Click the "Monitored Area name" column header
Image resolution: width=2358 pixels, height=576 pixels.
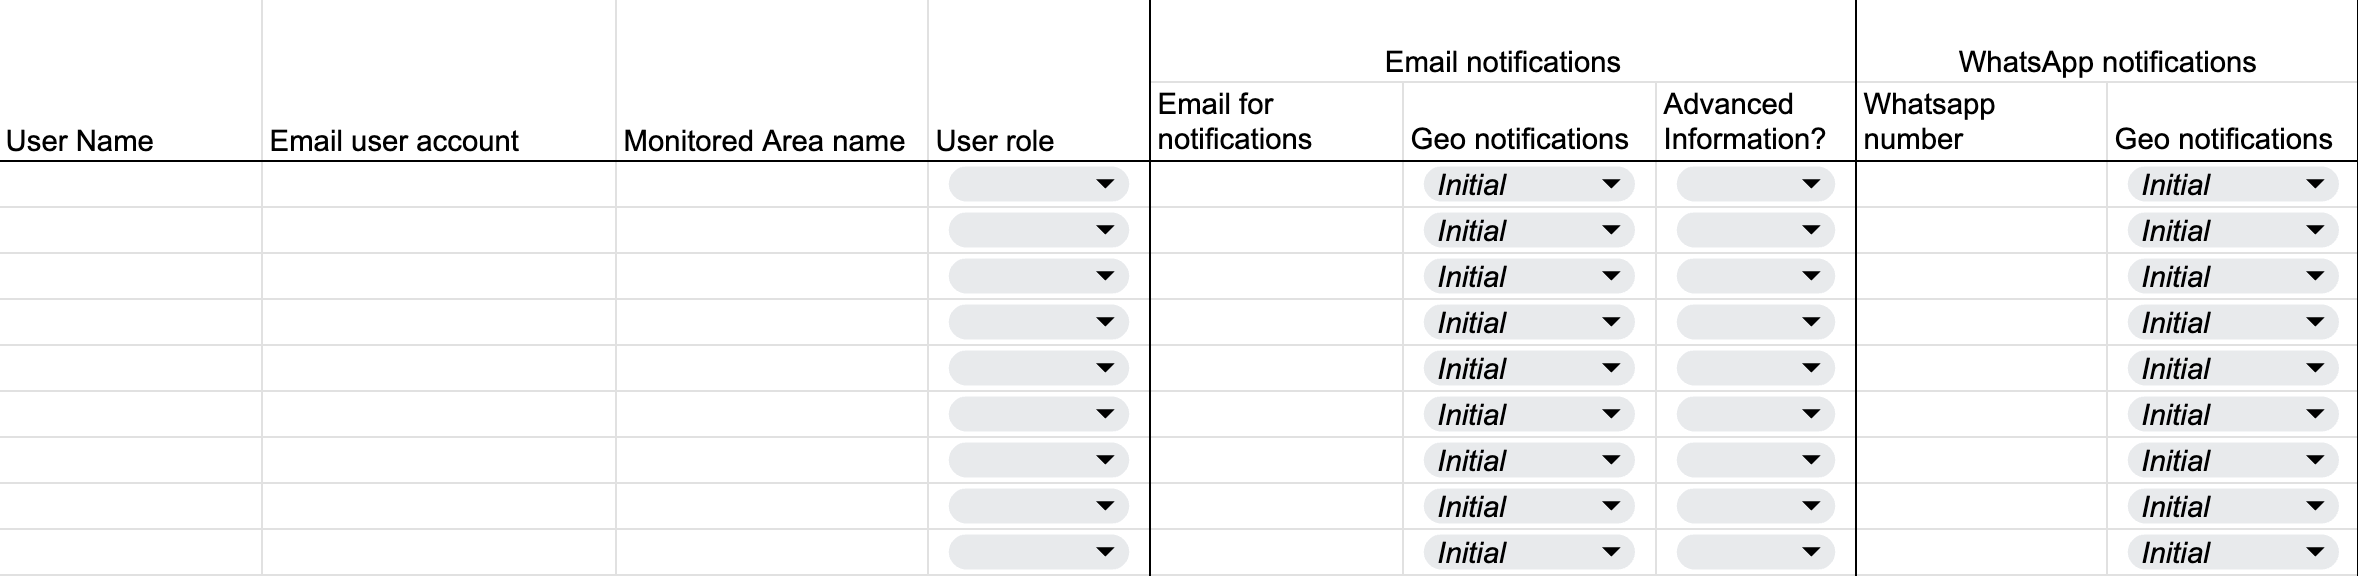pyautogui.click(x=764, y=141)
